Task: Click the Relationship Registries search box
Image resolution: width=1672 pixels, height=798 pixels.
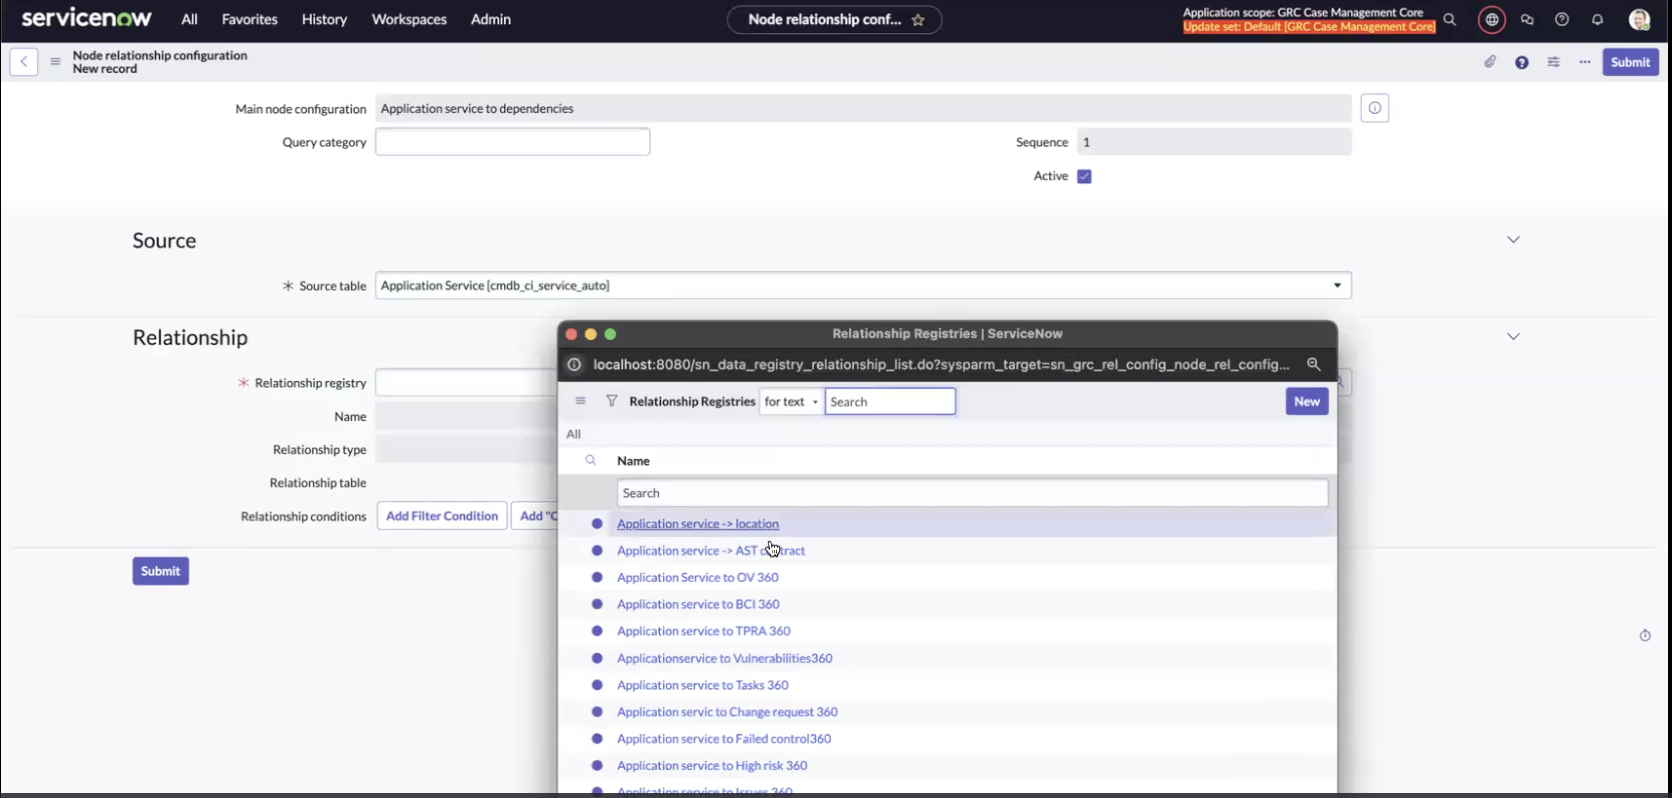Action: [890, 402]
